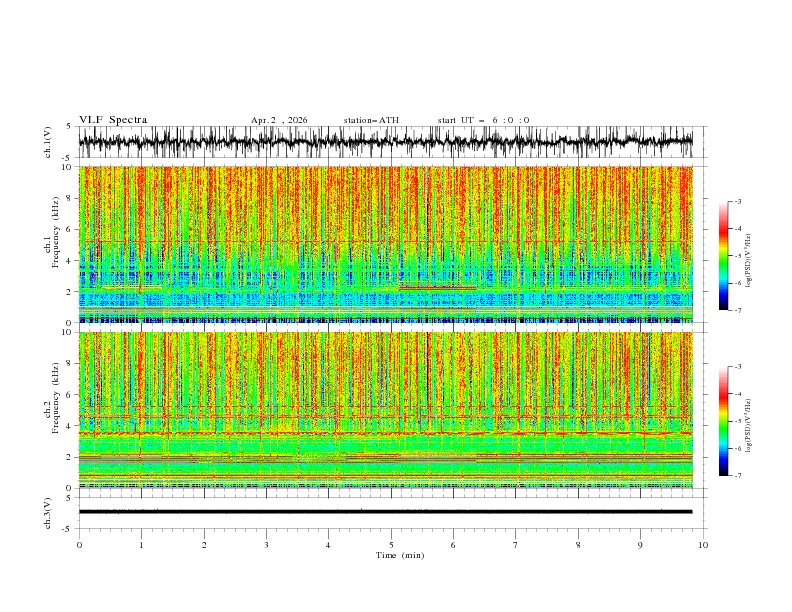The image size is (792, 612).
Task: Click the ch.3 flat black waveform trace
Action: (x=386, y=512)
